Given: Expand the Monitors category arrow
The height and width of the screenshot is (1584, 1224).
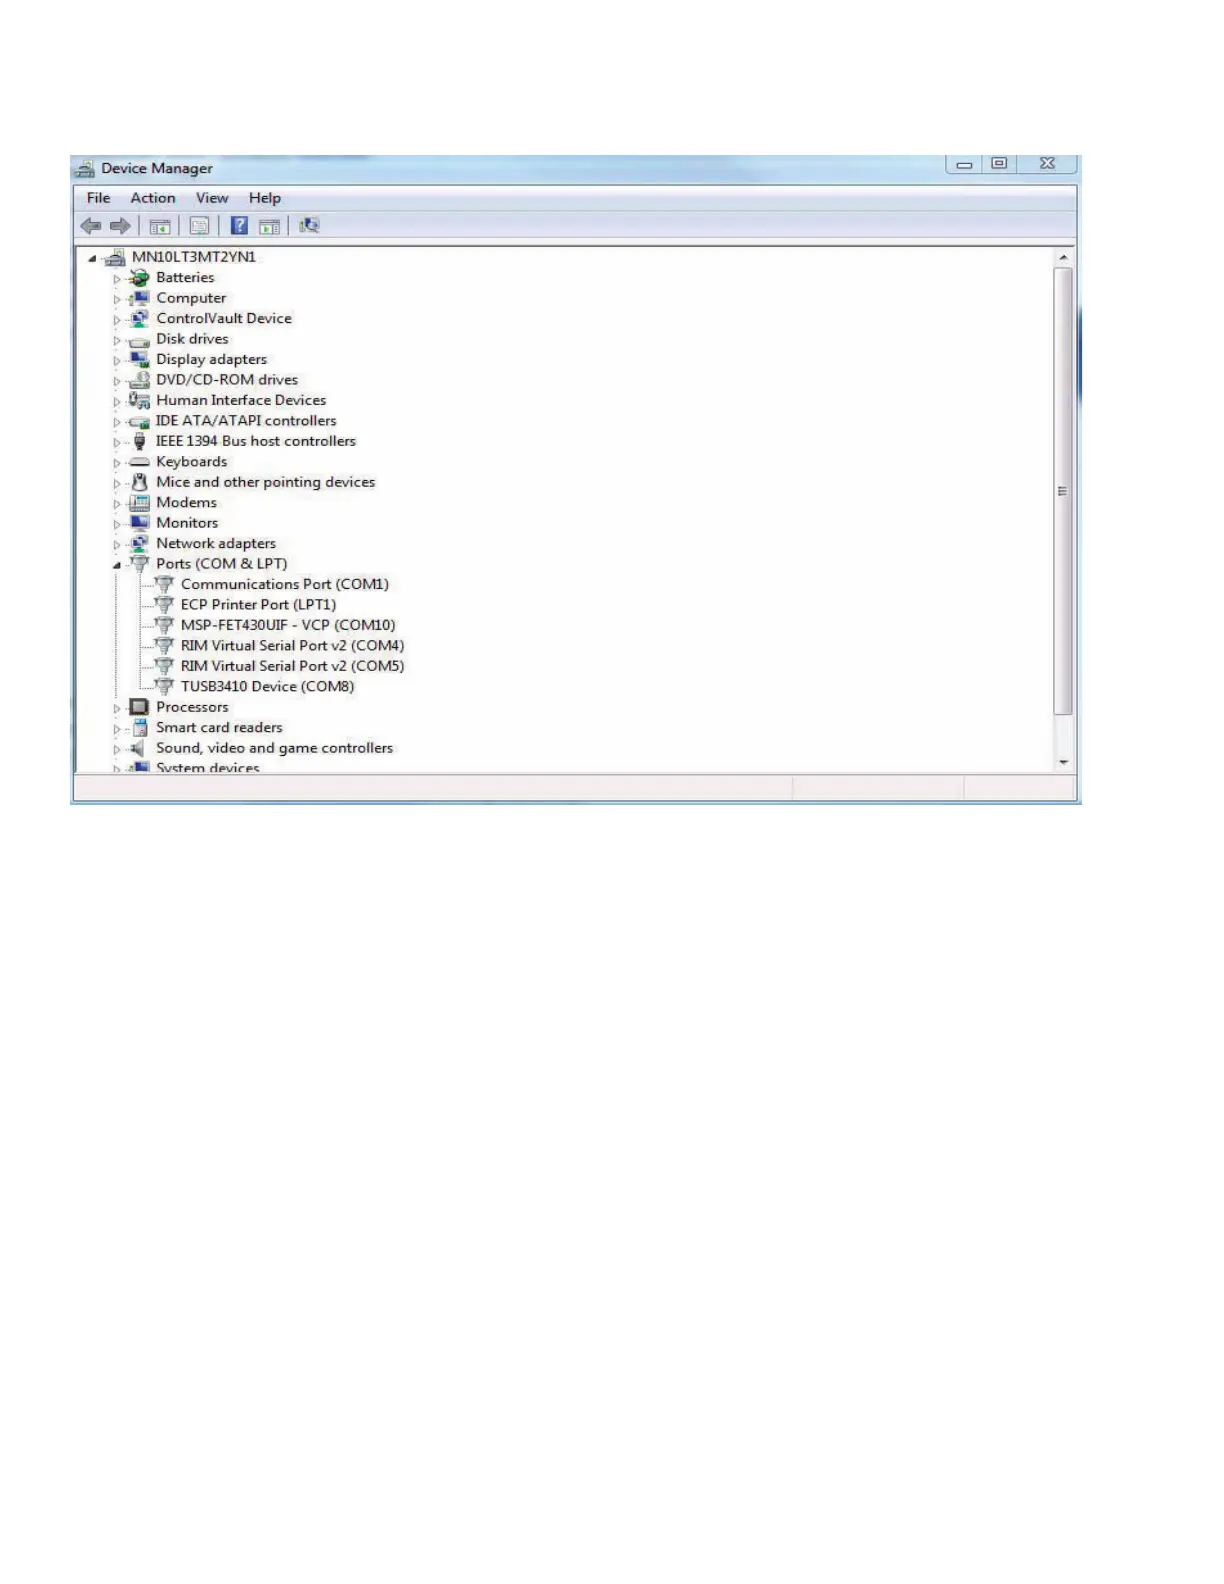Looking at the screenshot, I should [x=117, y=524].
